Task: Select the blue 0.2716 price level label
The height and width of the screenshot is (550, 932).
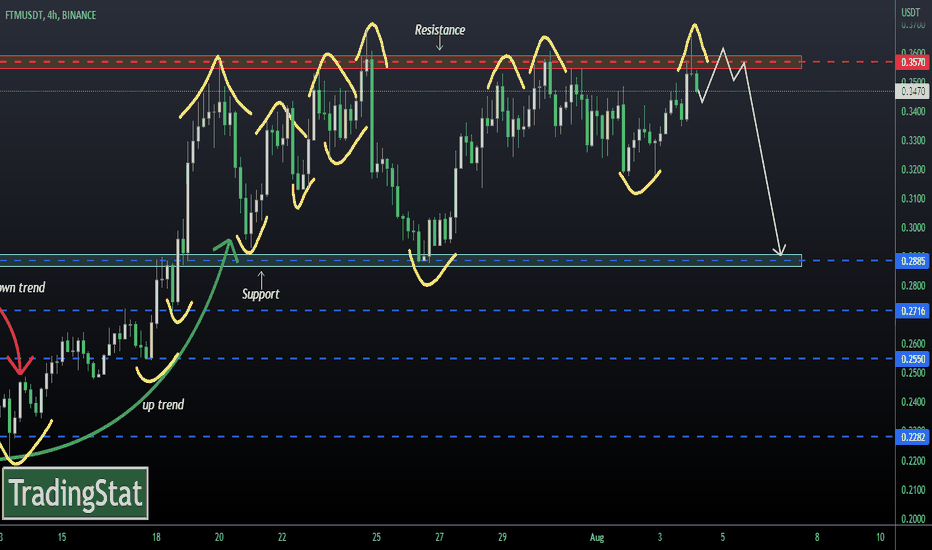Action: (x=912, y=311)
